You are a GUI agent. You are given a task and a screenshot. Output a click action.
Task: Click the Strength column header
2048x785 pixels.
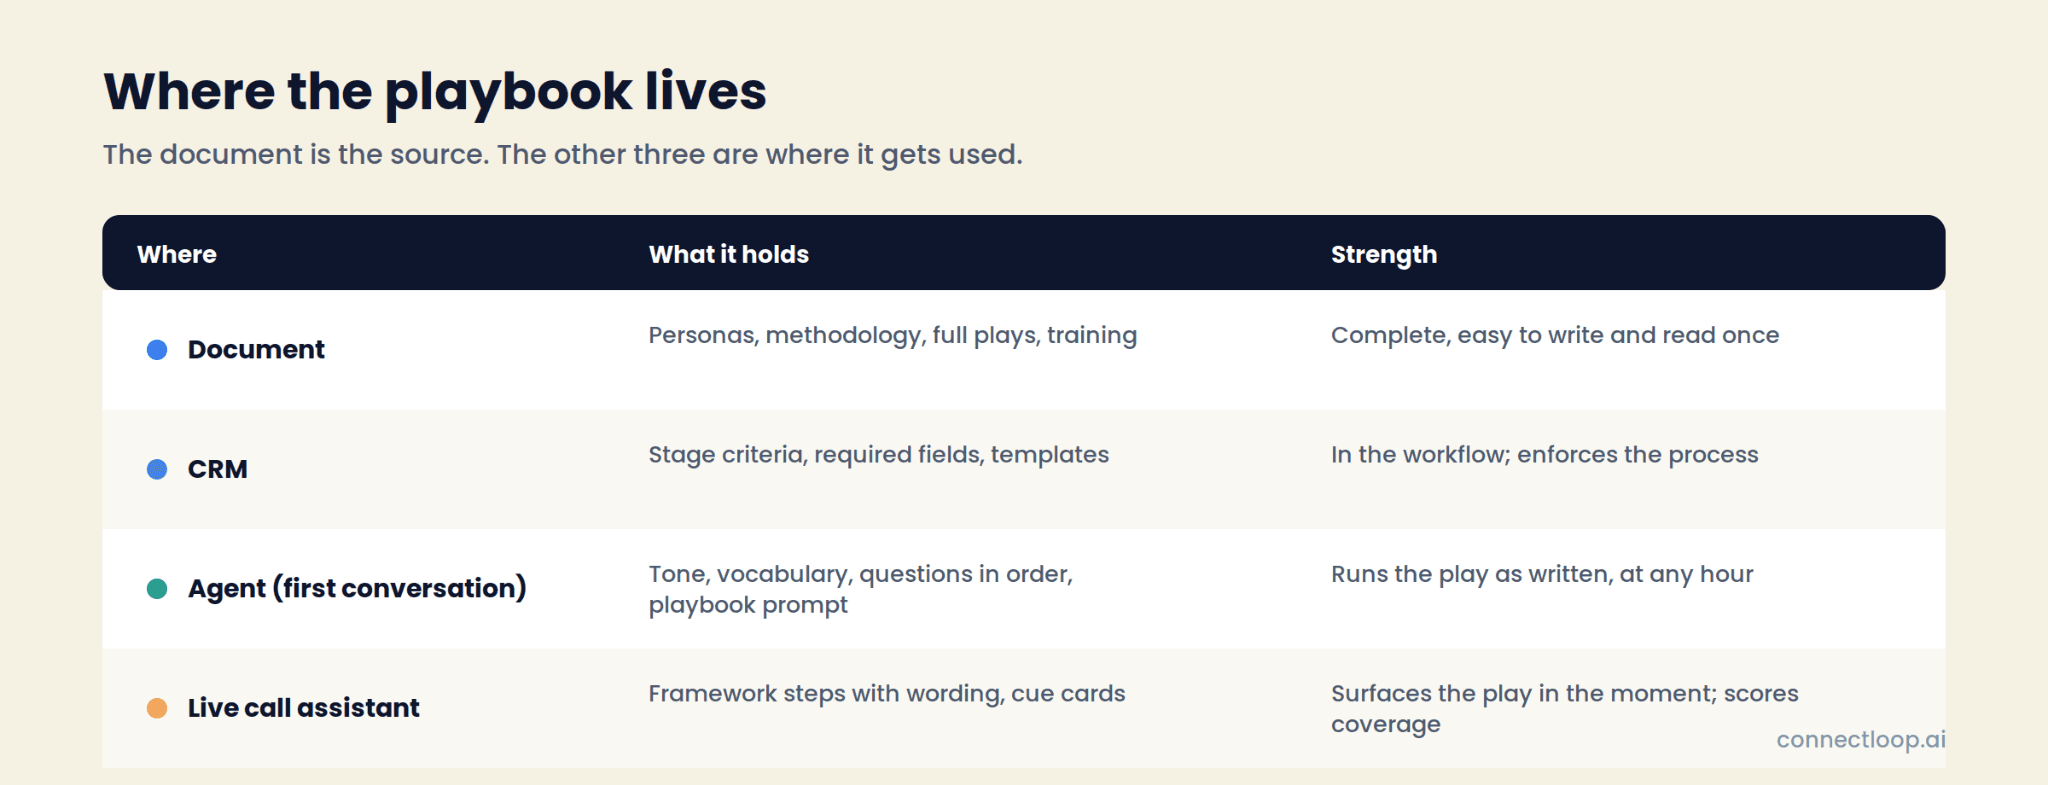(1384, 254)
